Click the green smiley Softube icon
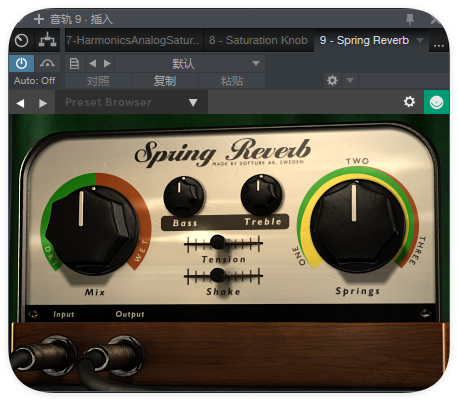The height and width of the screenshot is (401, 458). point(436,102)
